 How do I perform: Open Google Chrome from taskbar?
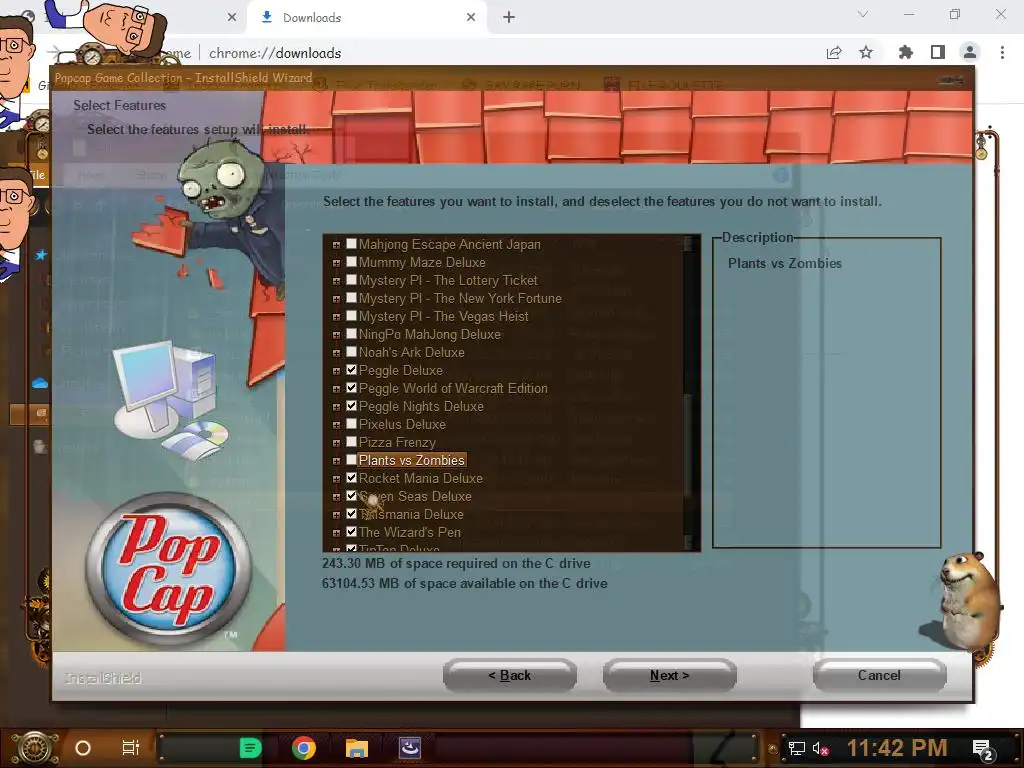(x=304, y=748)
